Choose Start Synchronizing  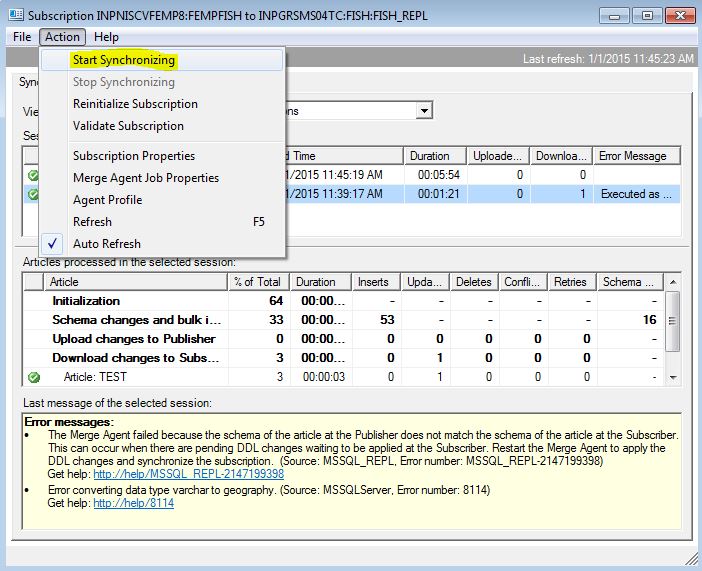coord(162,60)
